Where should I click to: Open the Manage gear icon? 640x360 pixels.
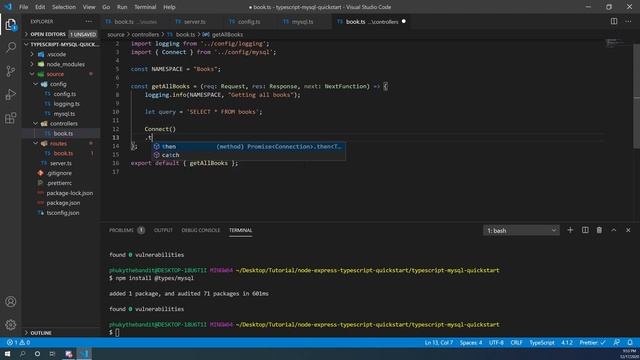pos(11,325)
